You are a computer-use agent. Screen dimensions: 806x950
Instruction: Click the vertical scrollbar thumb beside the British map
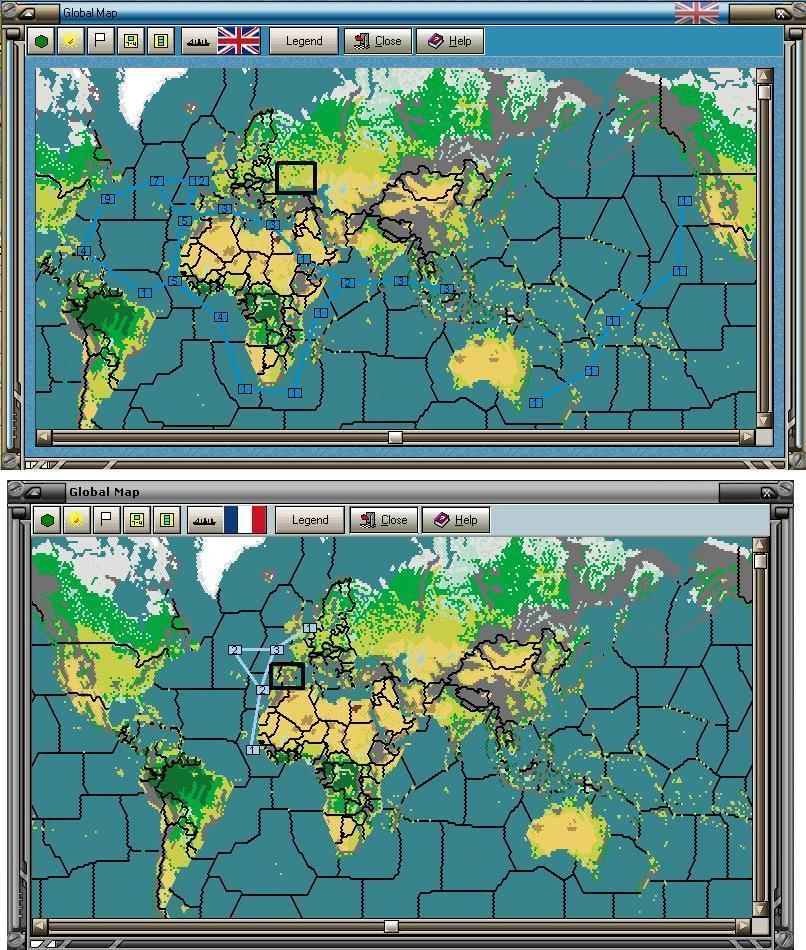764,92
